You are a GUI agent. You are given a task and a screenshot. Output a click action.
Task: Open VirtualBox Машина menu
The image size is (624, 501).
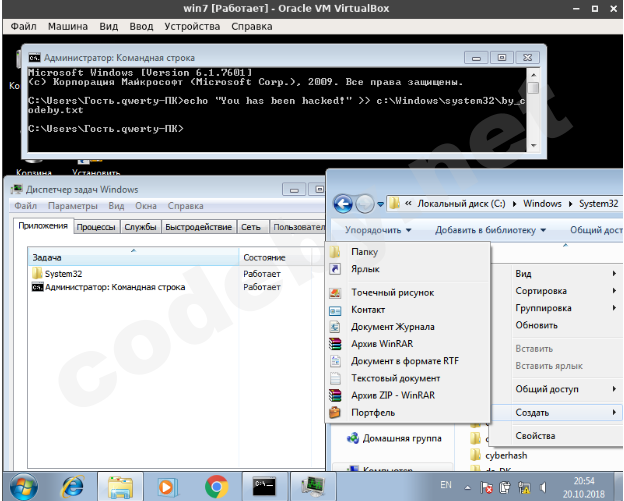(x=68, y=26)
